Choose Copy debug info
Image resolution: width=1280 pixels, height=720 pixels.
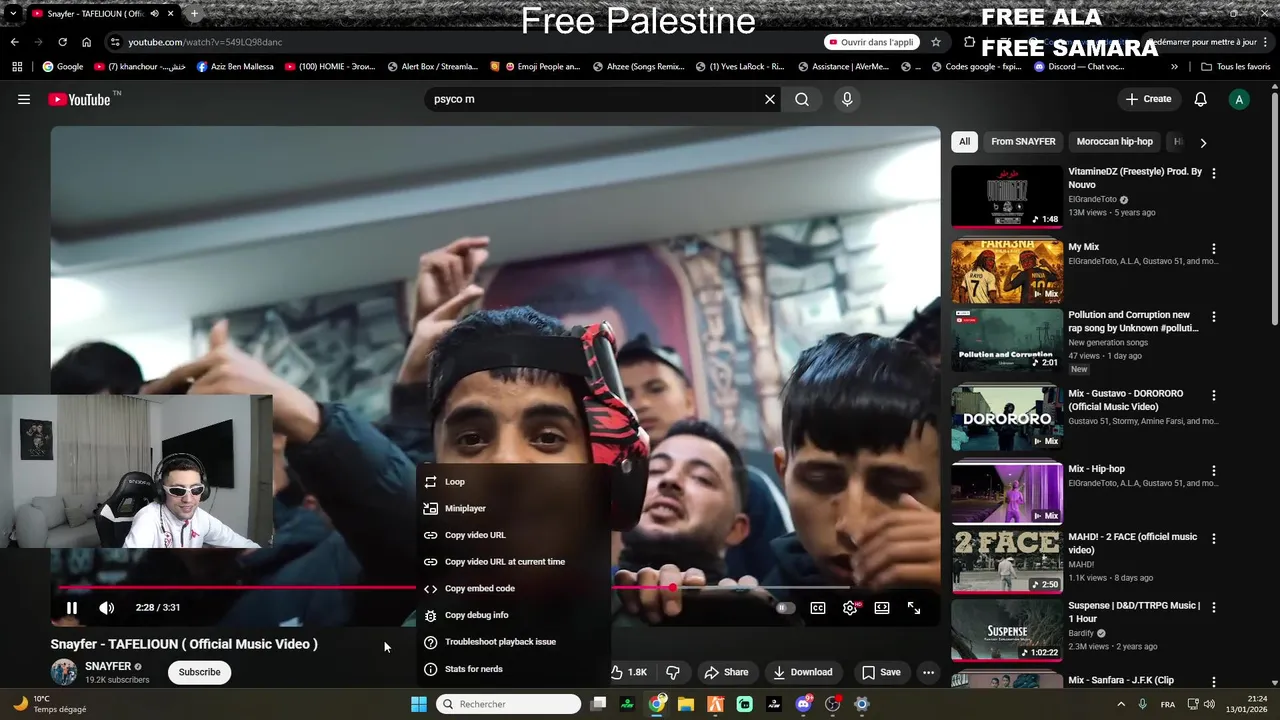coord(514,615)
